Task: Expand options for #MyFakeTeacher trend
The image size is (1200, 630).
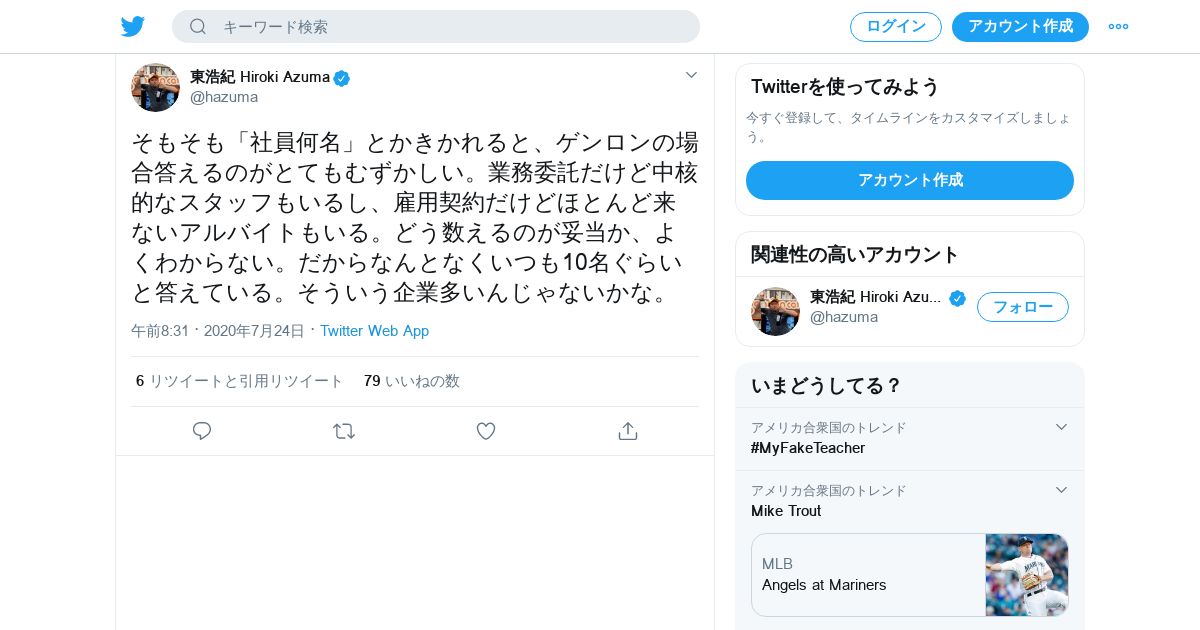Action: click(x=1062, y=427)
